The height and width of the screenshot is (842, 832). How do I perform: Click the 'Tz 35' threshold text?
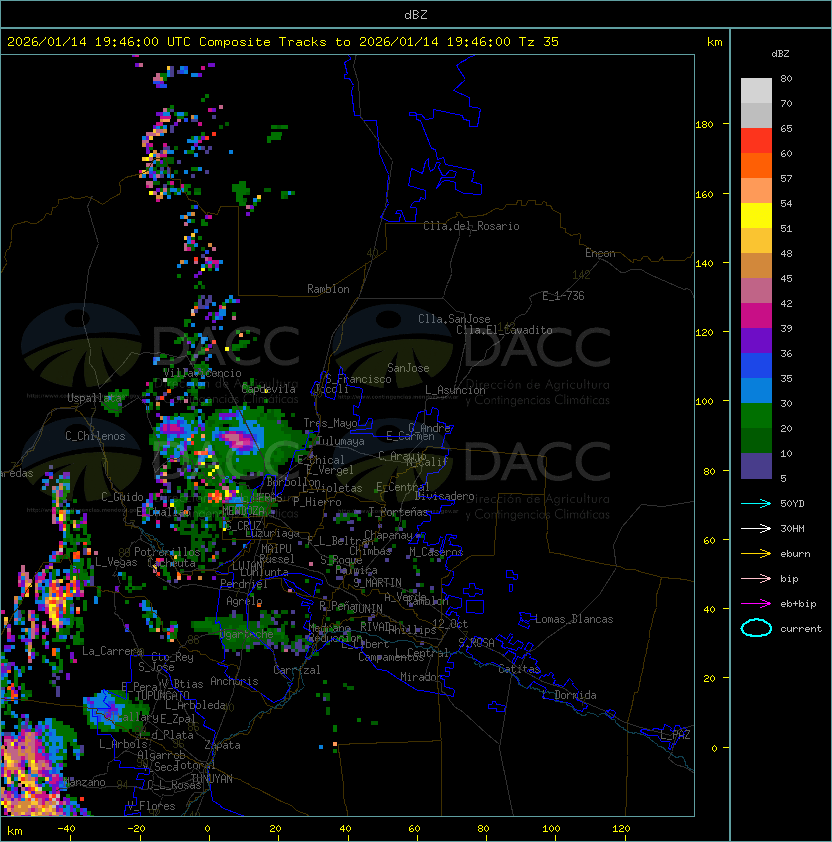pos(539,42)
